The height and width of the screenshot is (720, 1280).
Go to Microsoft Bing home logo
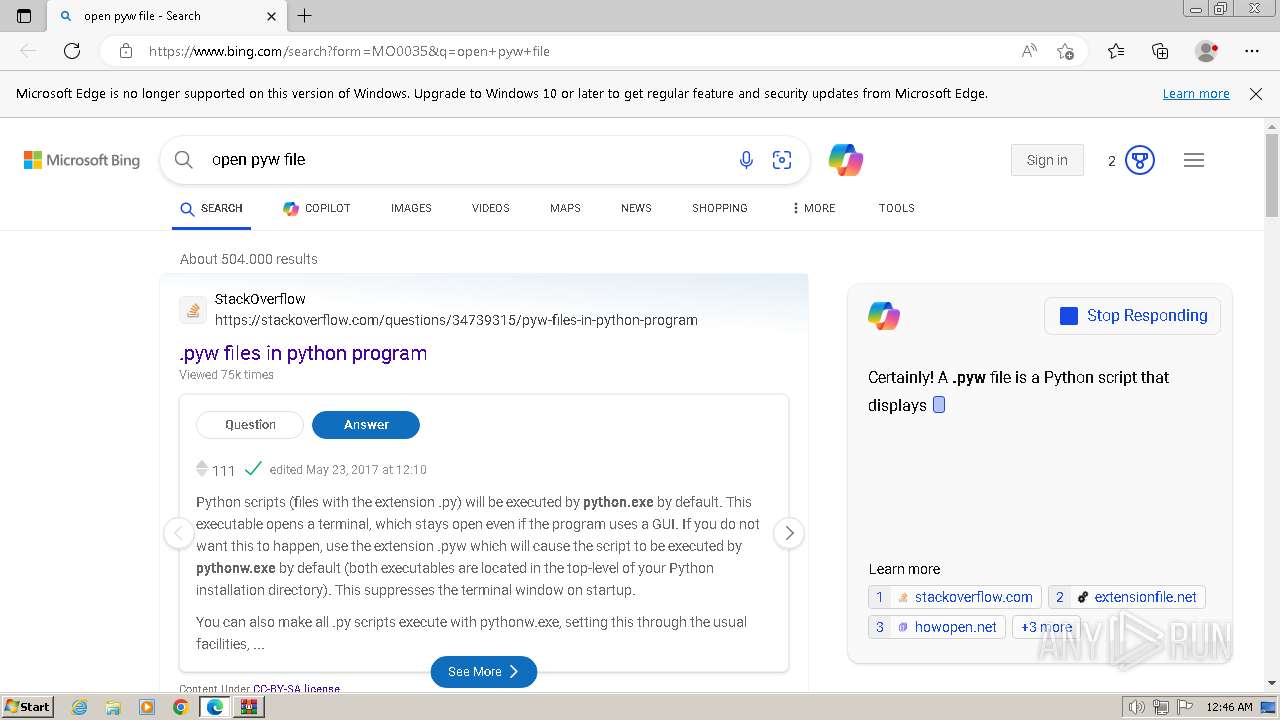pyautogui.click(x=82, y=160)
